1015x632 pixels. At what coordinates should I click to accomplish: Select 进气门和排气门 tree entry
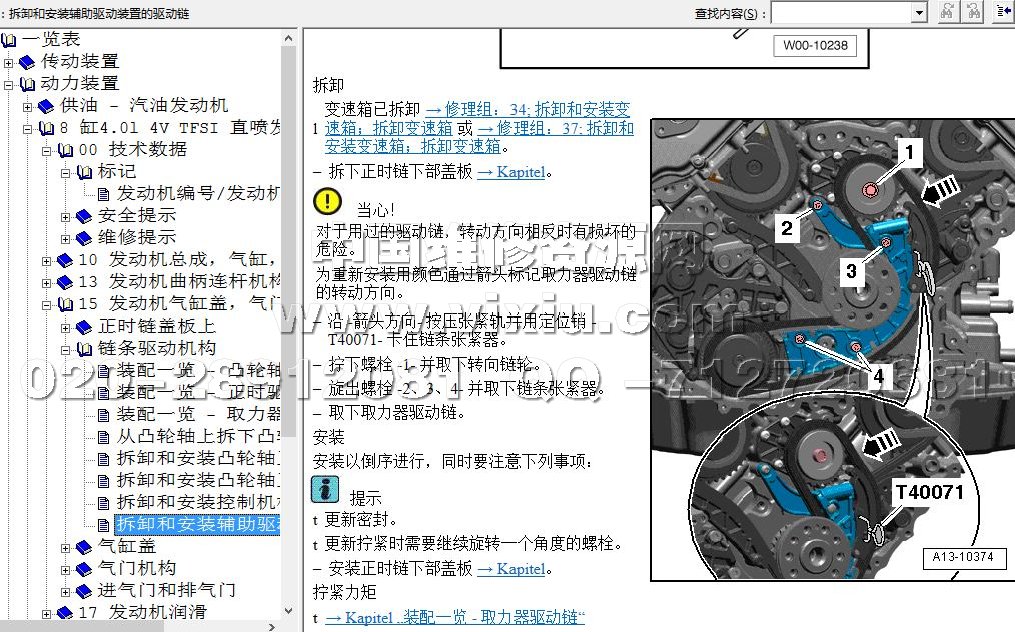click(x=166, y=590)
